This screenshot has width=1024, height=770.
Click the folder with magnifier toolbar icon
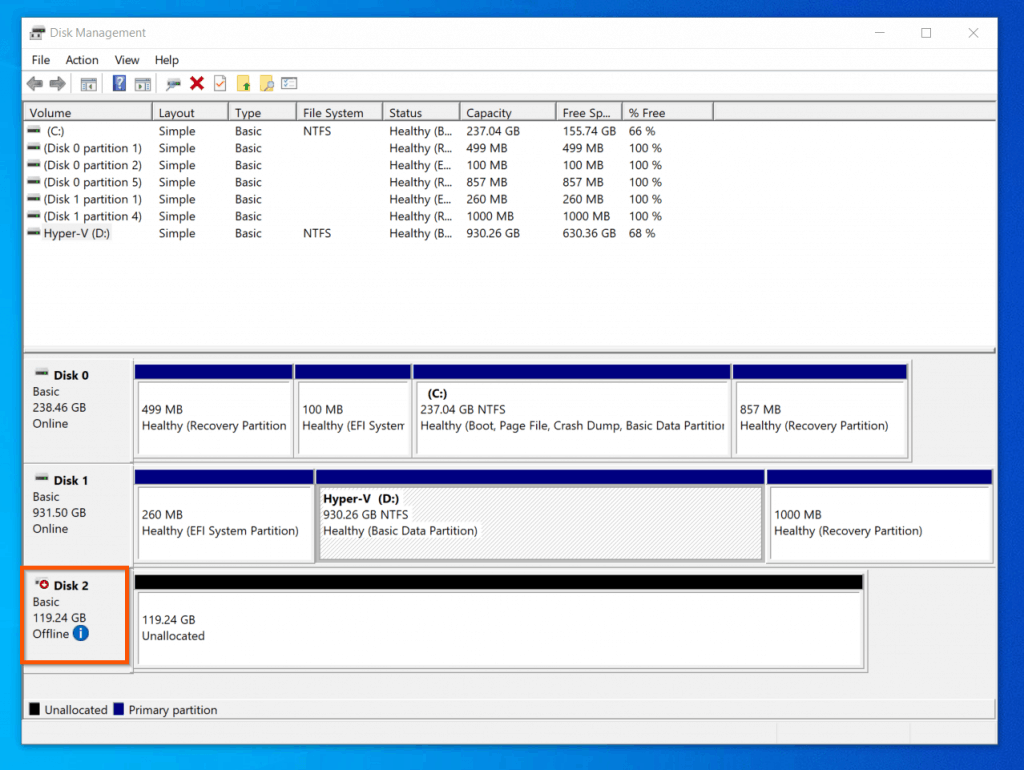coord(266,84)
